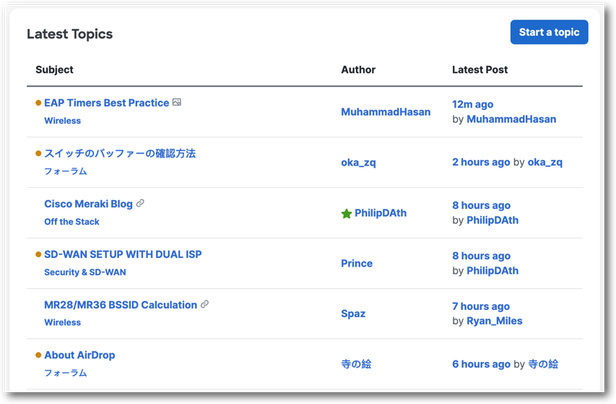Viewport: 616px width, 404px height.
Task: Open SD-WAN SETUP WITH DUAL ISP topic
Action: [122, 254]
